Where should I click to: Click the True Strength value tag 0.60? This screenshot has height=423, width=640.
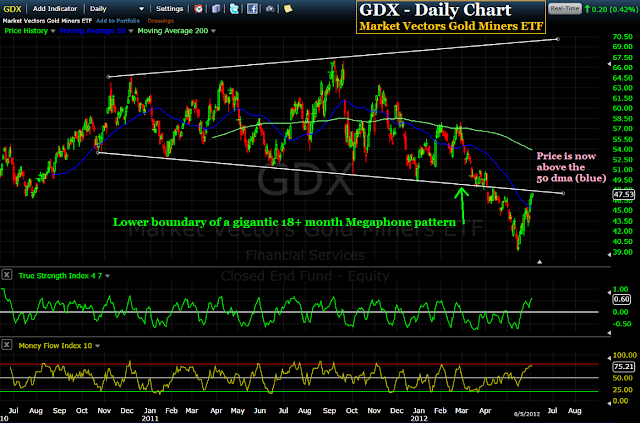pyautogui.click(x=622, y=299)
